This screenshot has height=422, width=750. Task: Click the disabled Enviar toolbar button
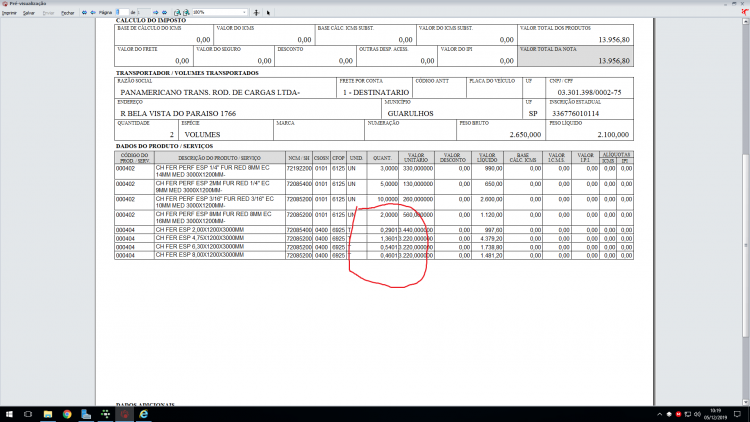pos(48,13)
